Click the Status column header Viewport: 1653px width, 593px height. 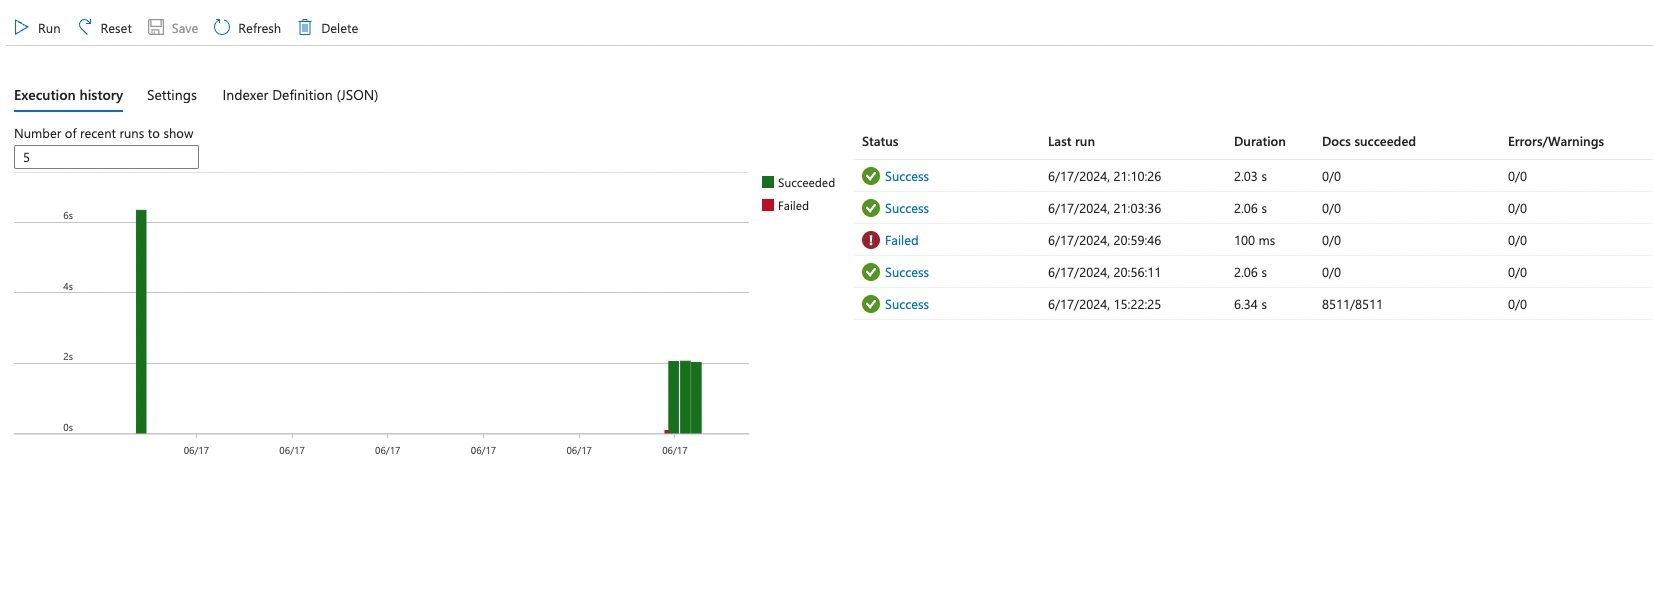[880, 141]
